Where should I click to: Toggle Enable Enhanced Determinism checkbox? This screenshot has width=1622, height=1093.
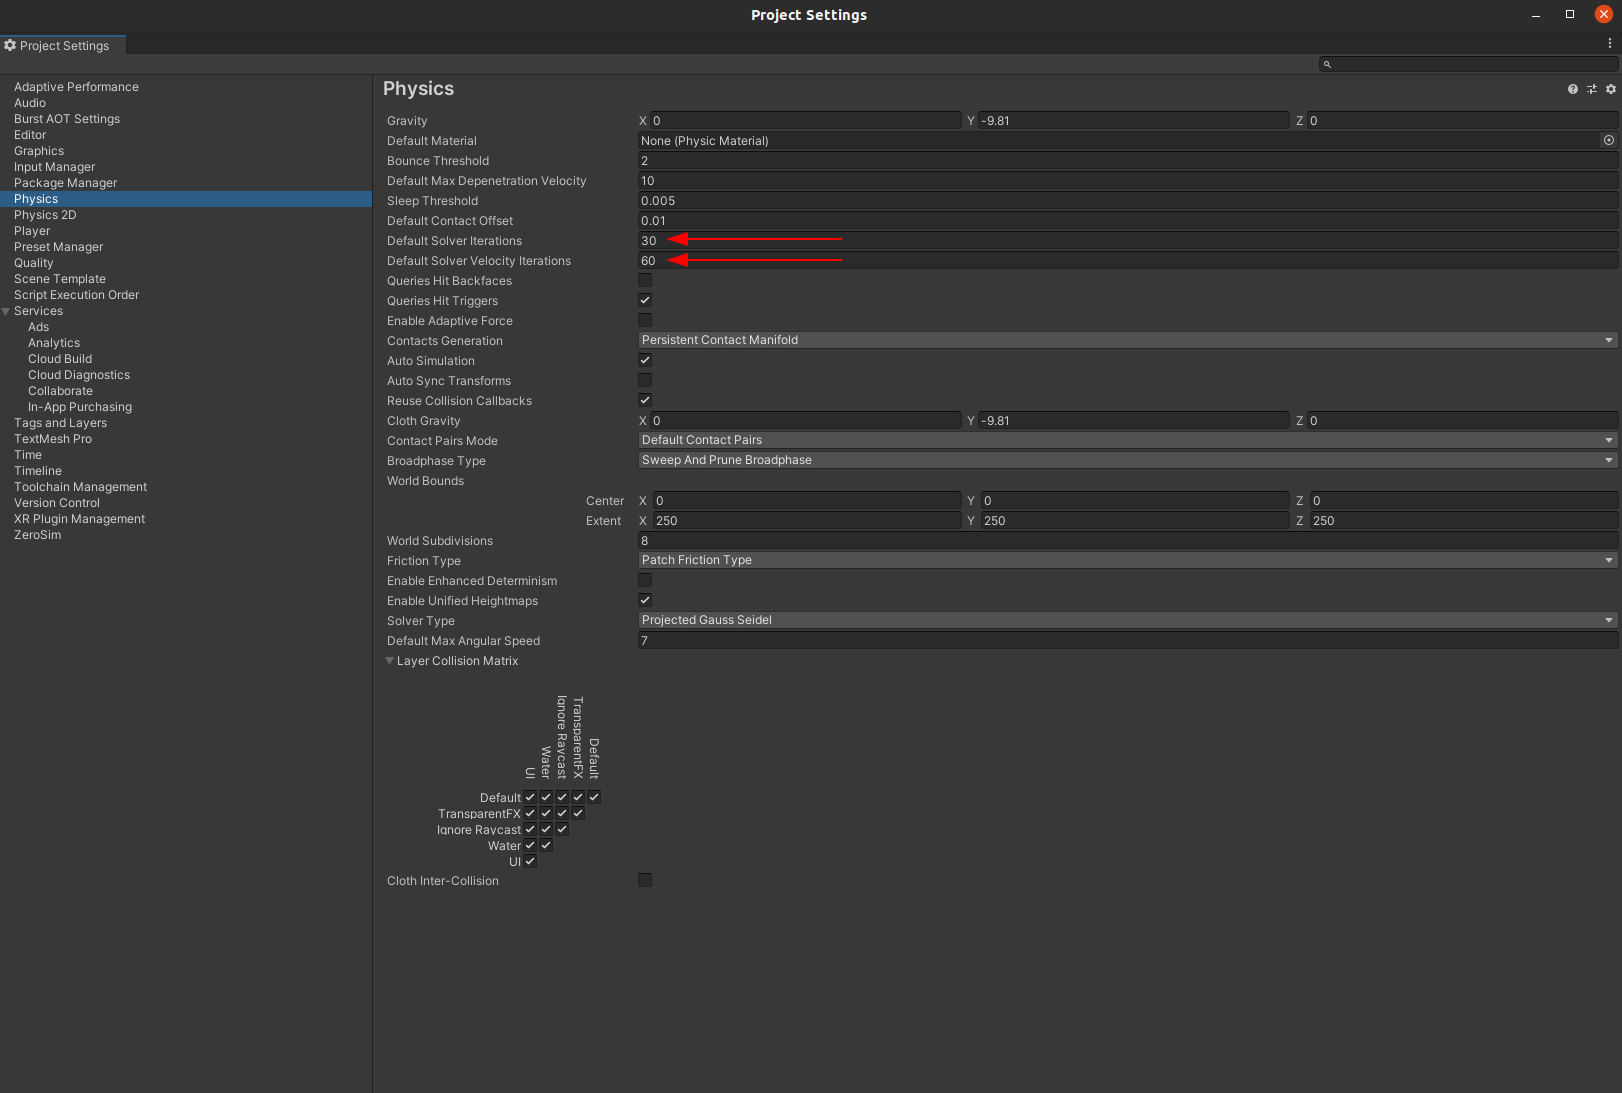click(645, 580)
